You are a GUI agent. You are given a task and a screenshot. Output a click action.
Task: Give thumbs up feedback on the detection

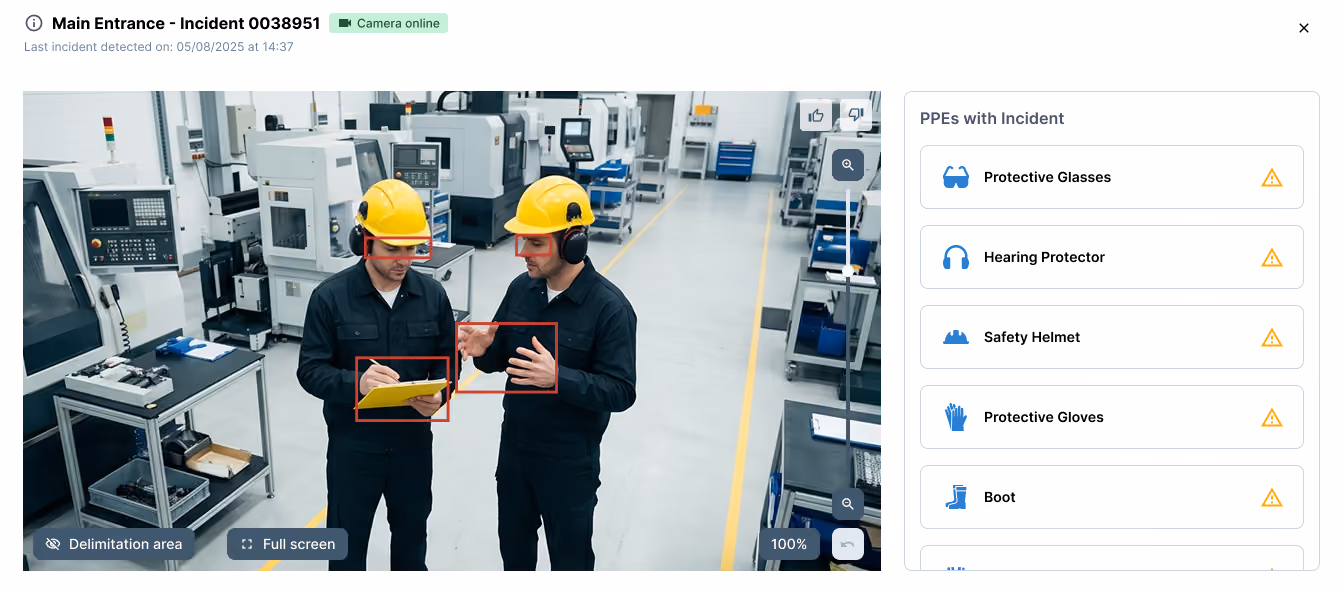coord(816,116)
